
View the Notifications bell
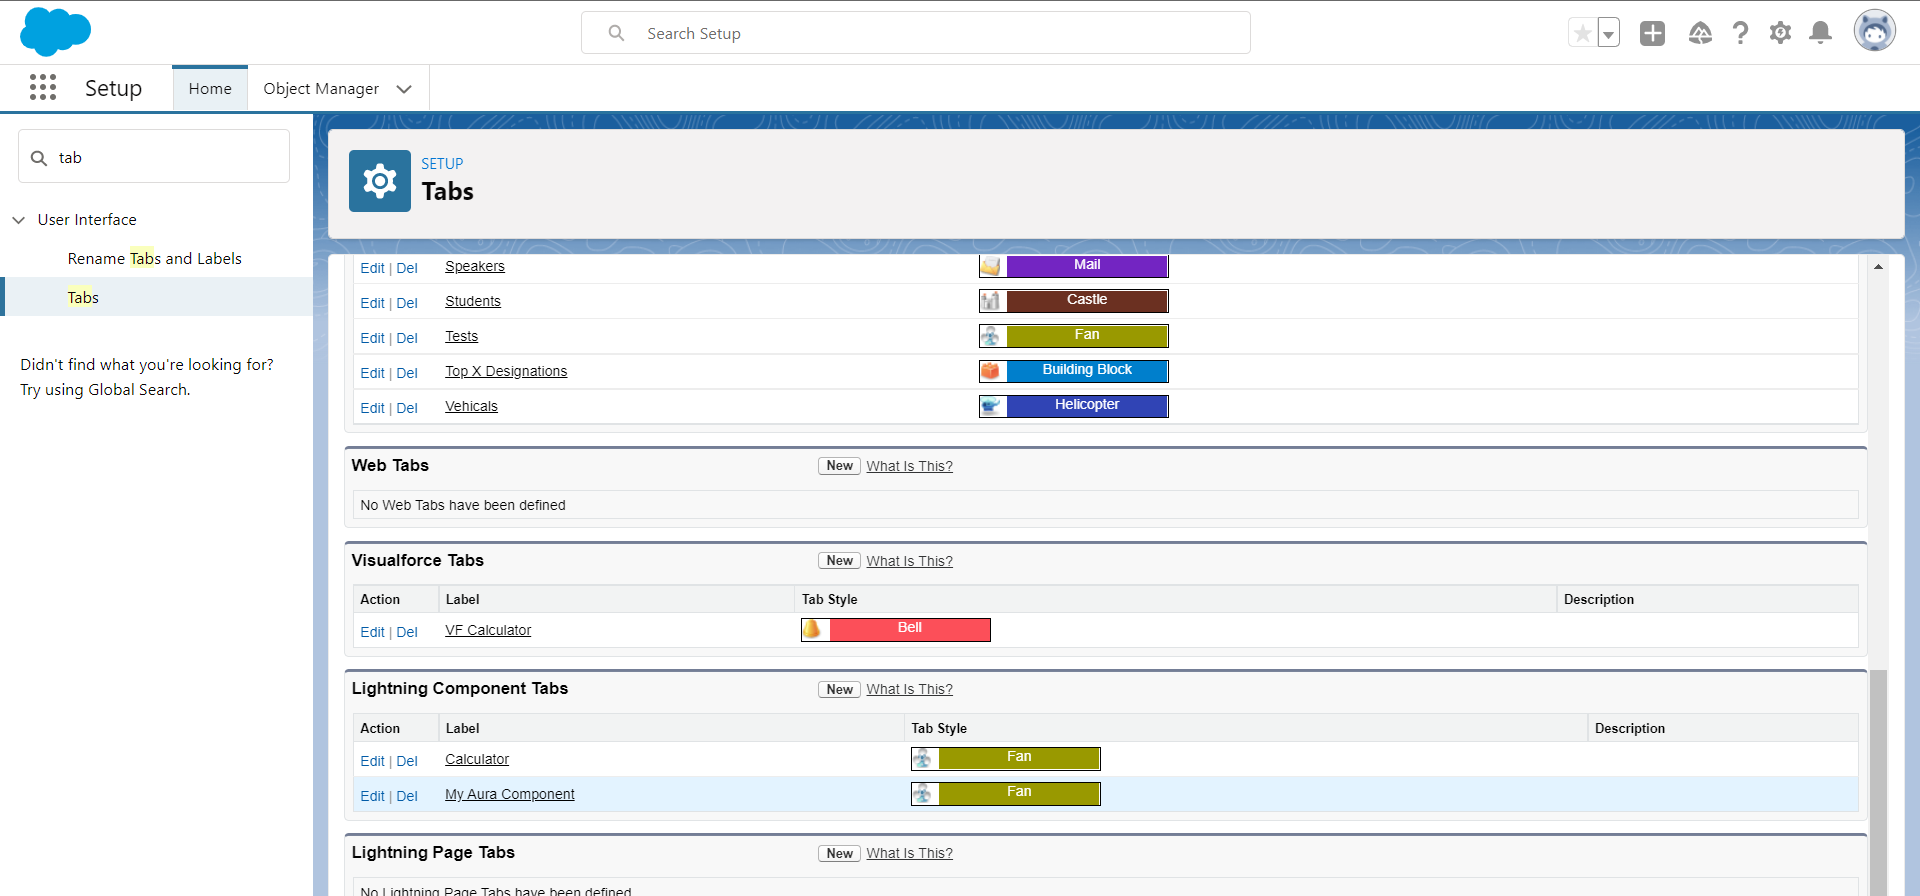click(1821, 34)
